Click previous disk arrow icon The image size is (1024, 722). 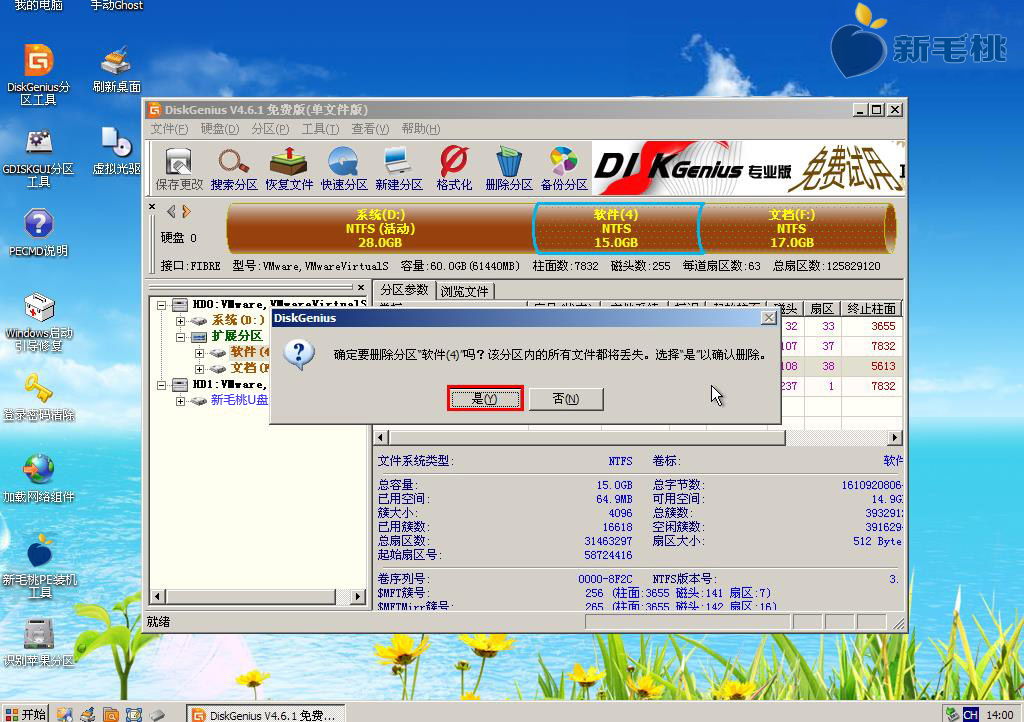(171, 211)
